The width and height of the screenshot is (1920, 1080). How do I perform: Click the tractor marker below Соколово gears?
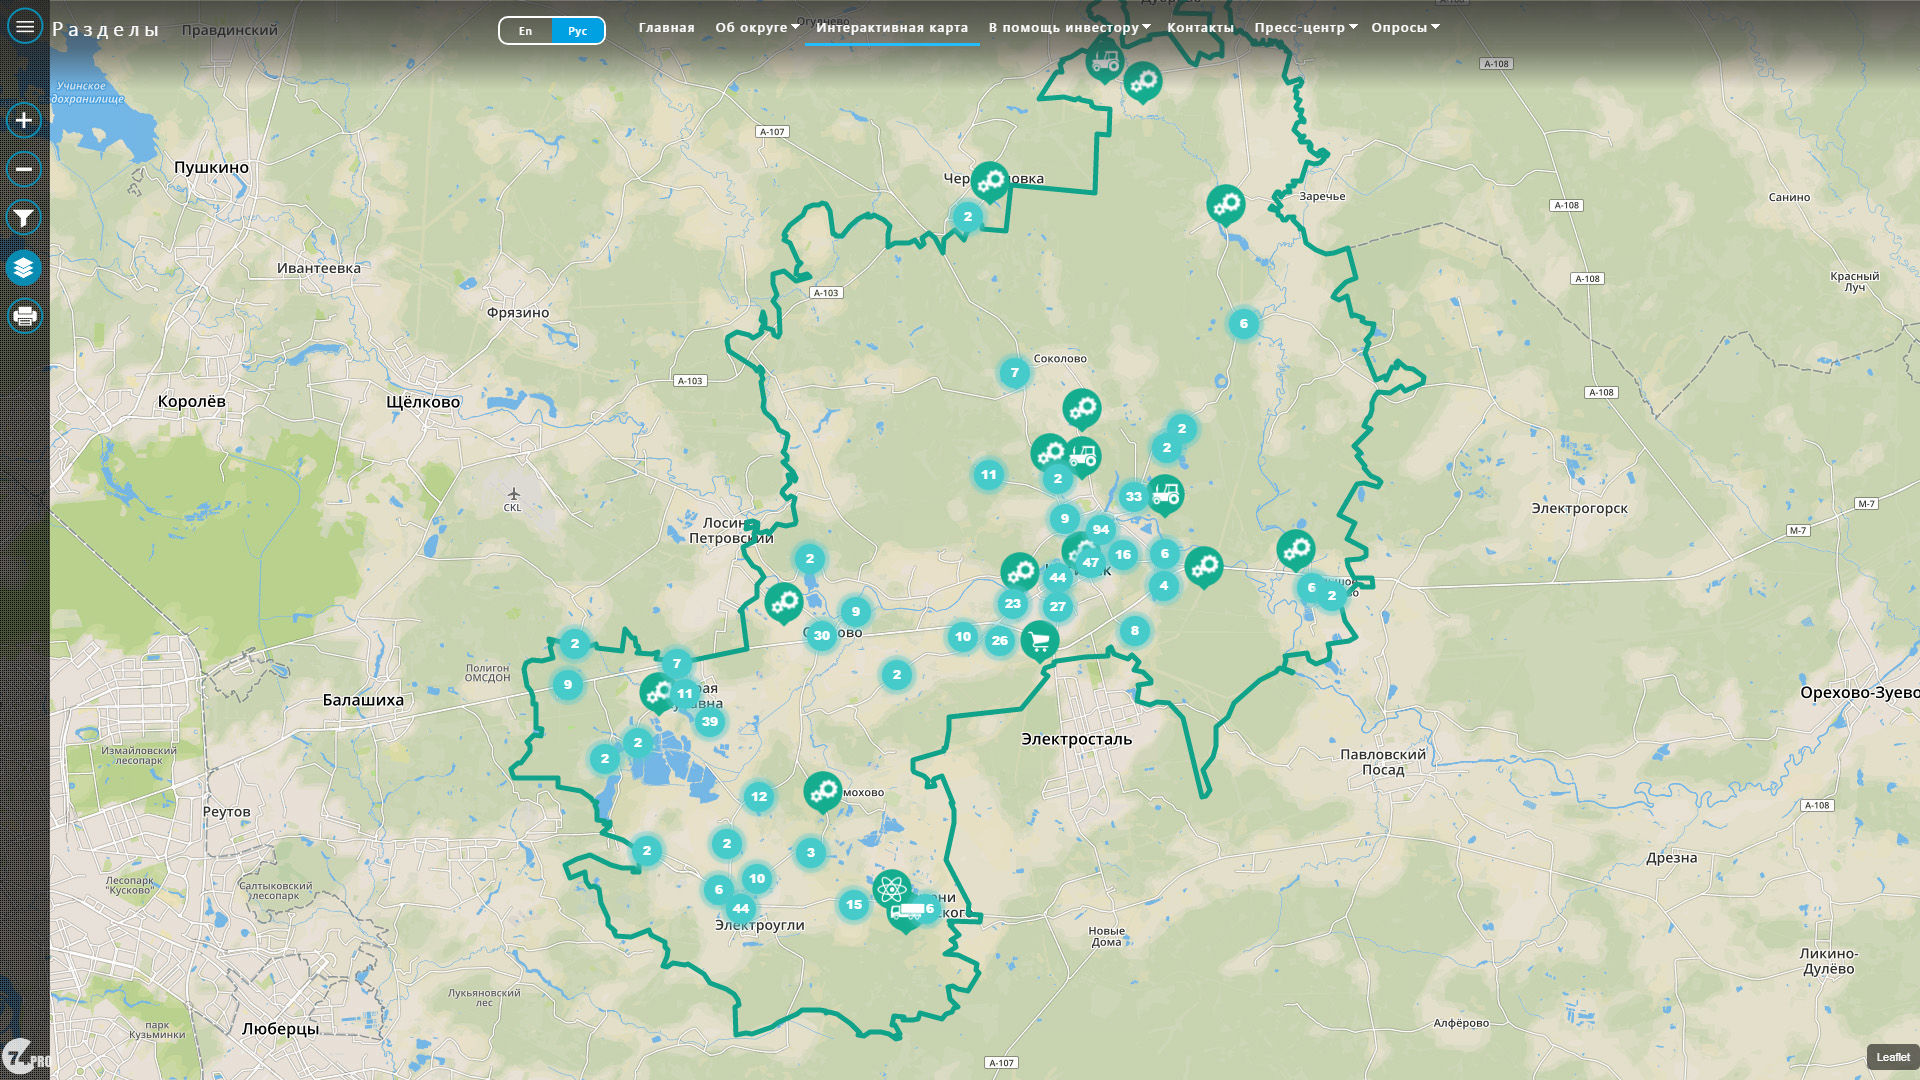[x=1084, y=456]
